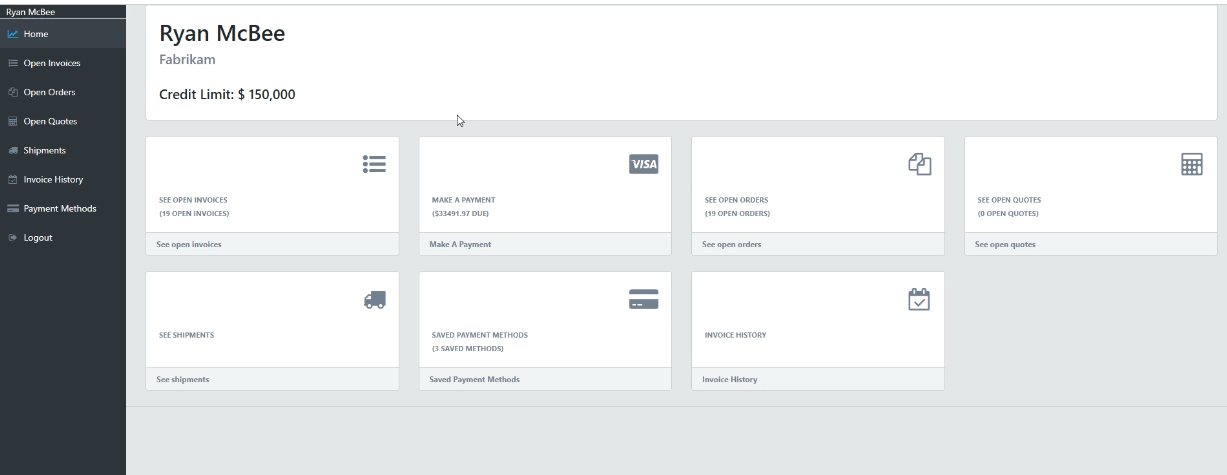Click the 'SAVED PAYMENT METHODS' card title

(x=480, y=335)
